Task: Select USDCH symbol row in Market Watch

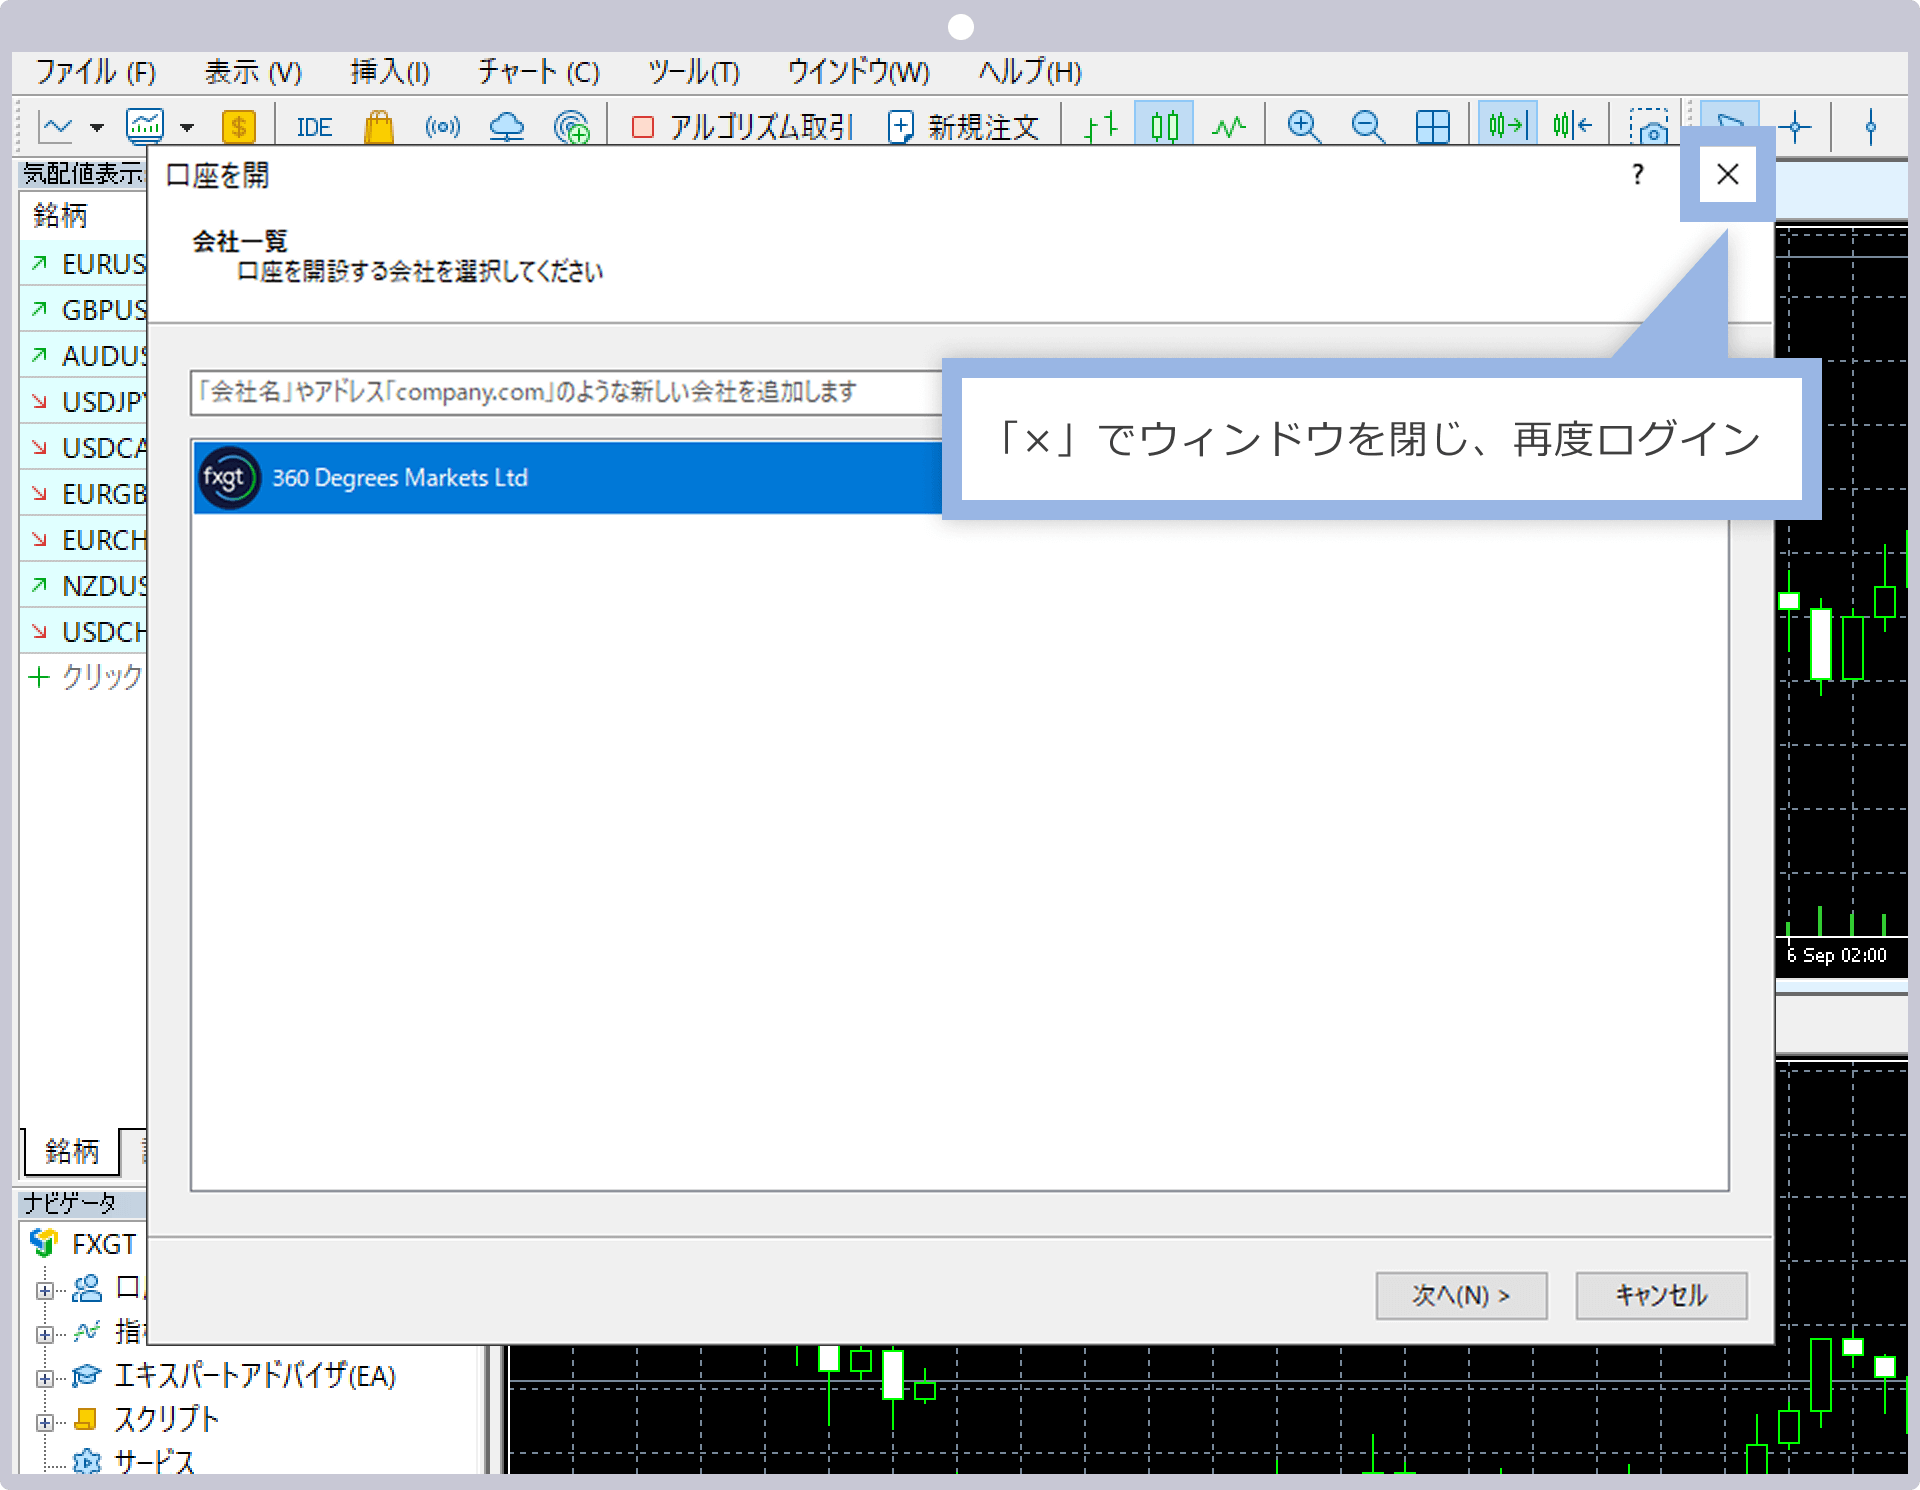Action: [84, 632]
